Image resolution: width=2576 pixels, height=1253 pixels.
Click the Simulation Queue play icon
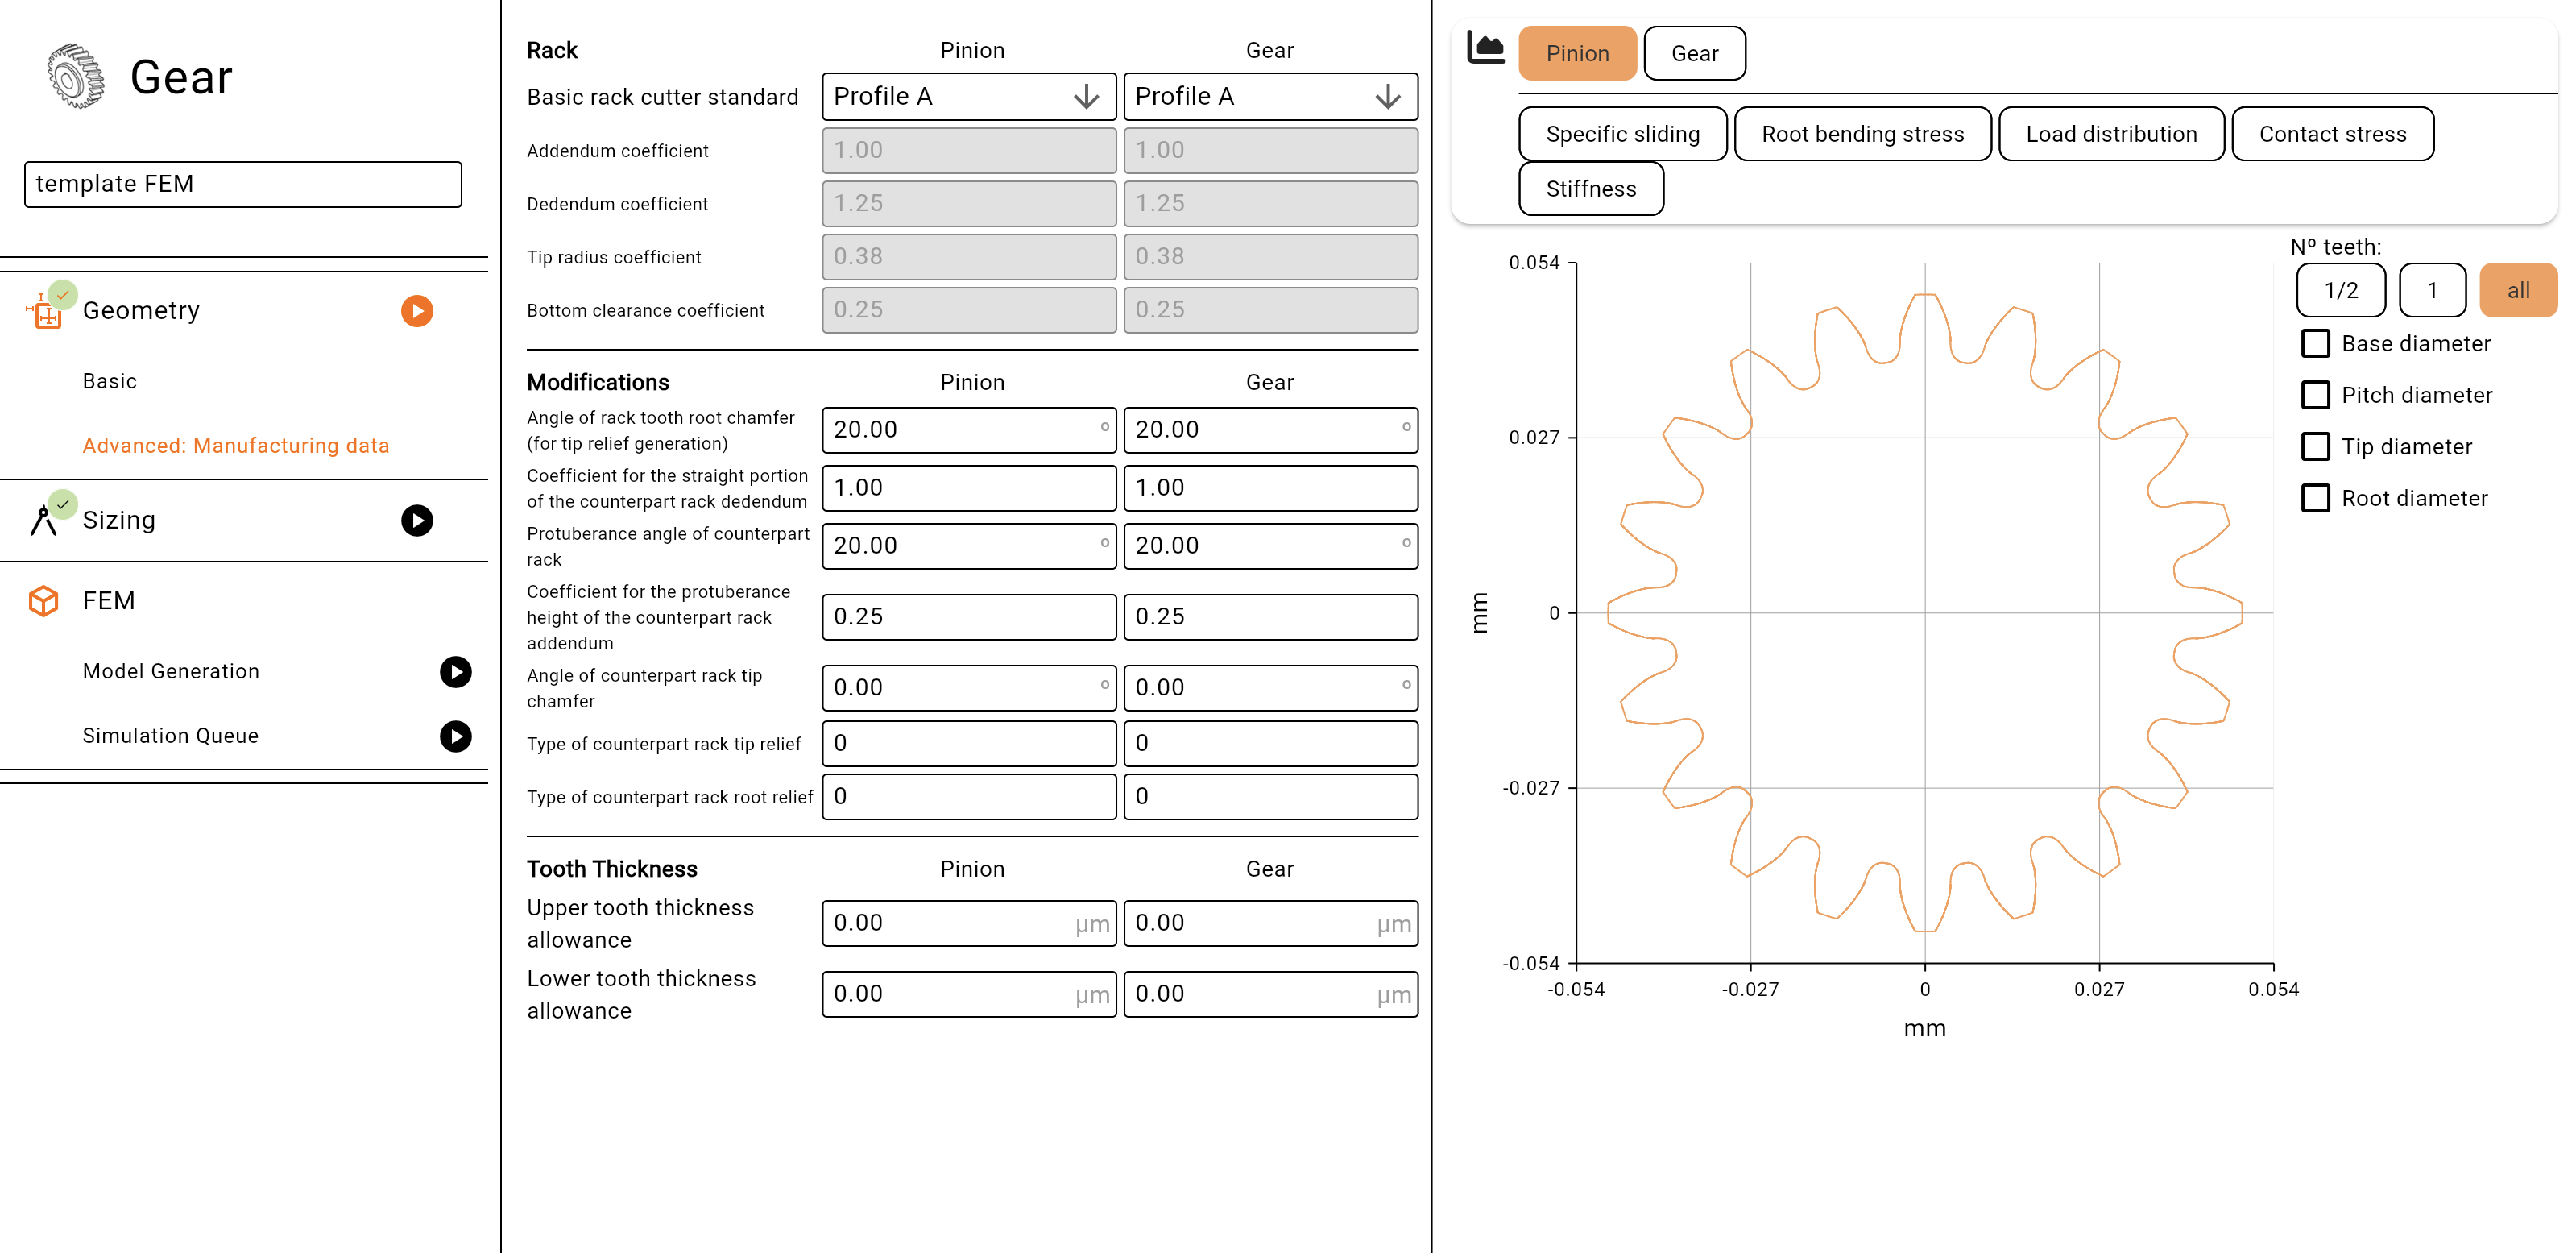(x=456, y=736)
